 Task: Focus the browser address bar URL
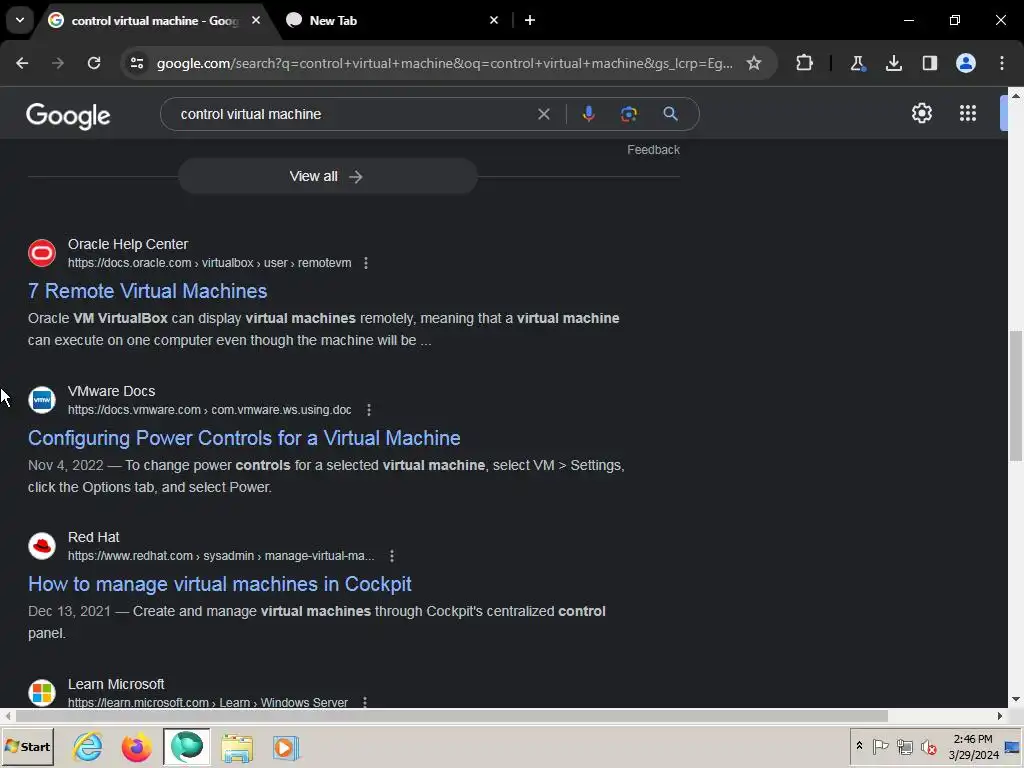pos(444,63)
